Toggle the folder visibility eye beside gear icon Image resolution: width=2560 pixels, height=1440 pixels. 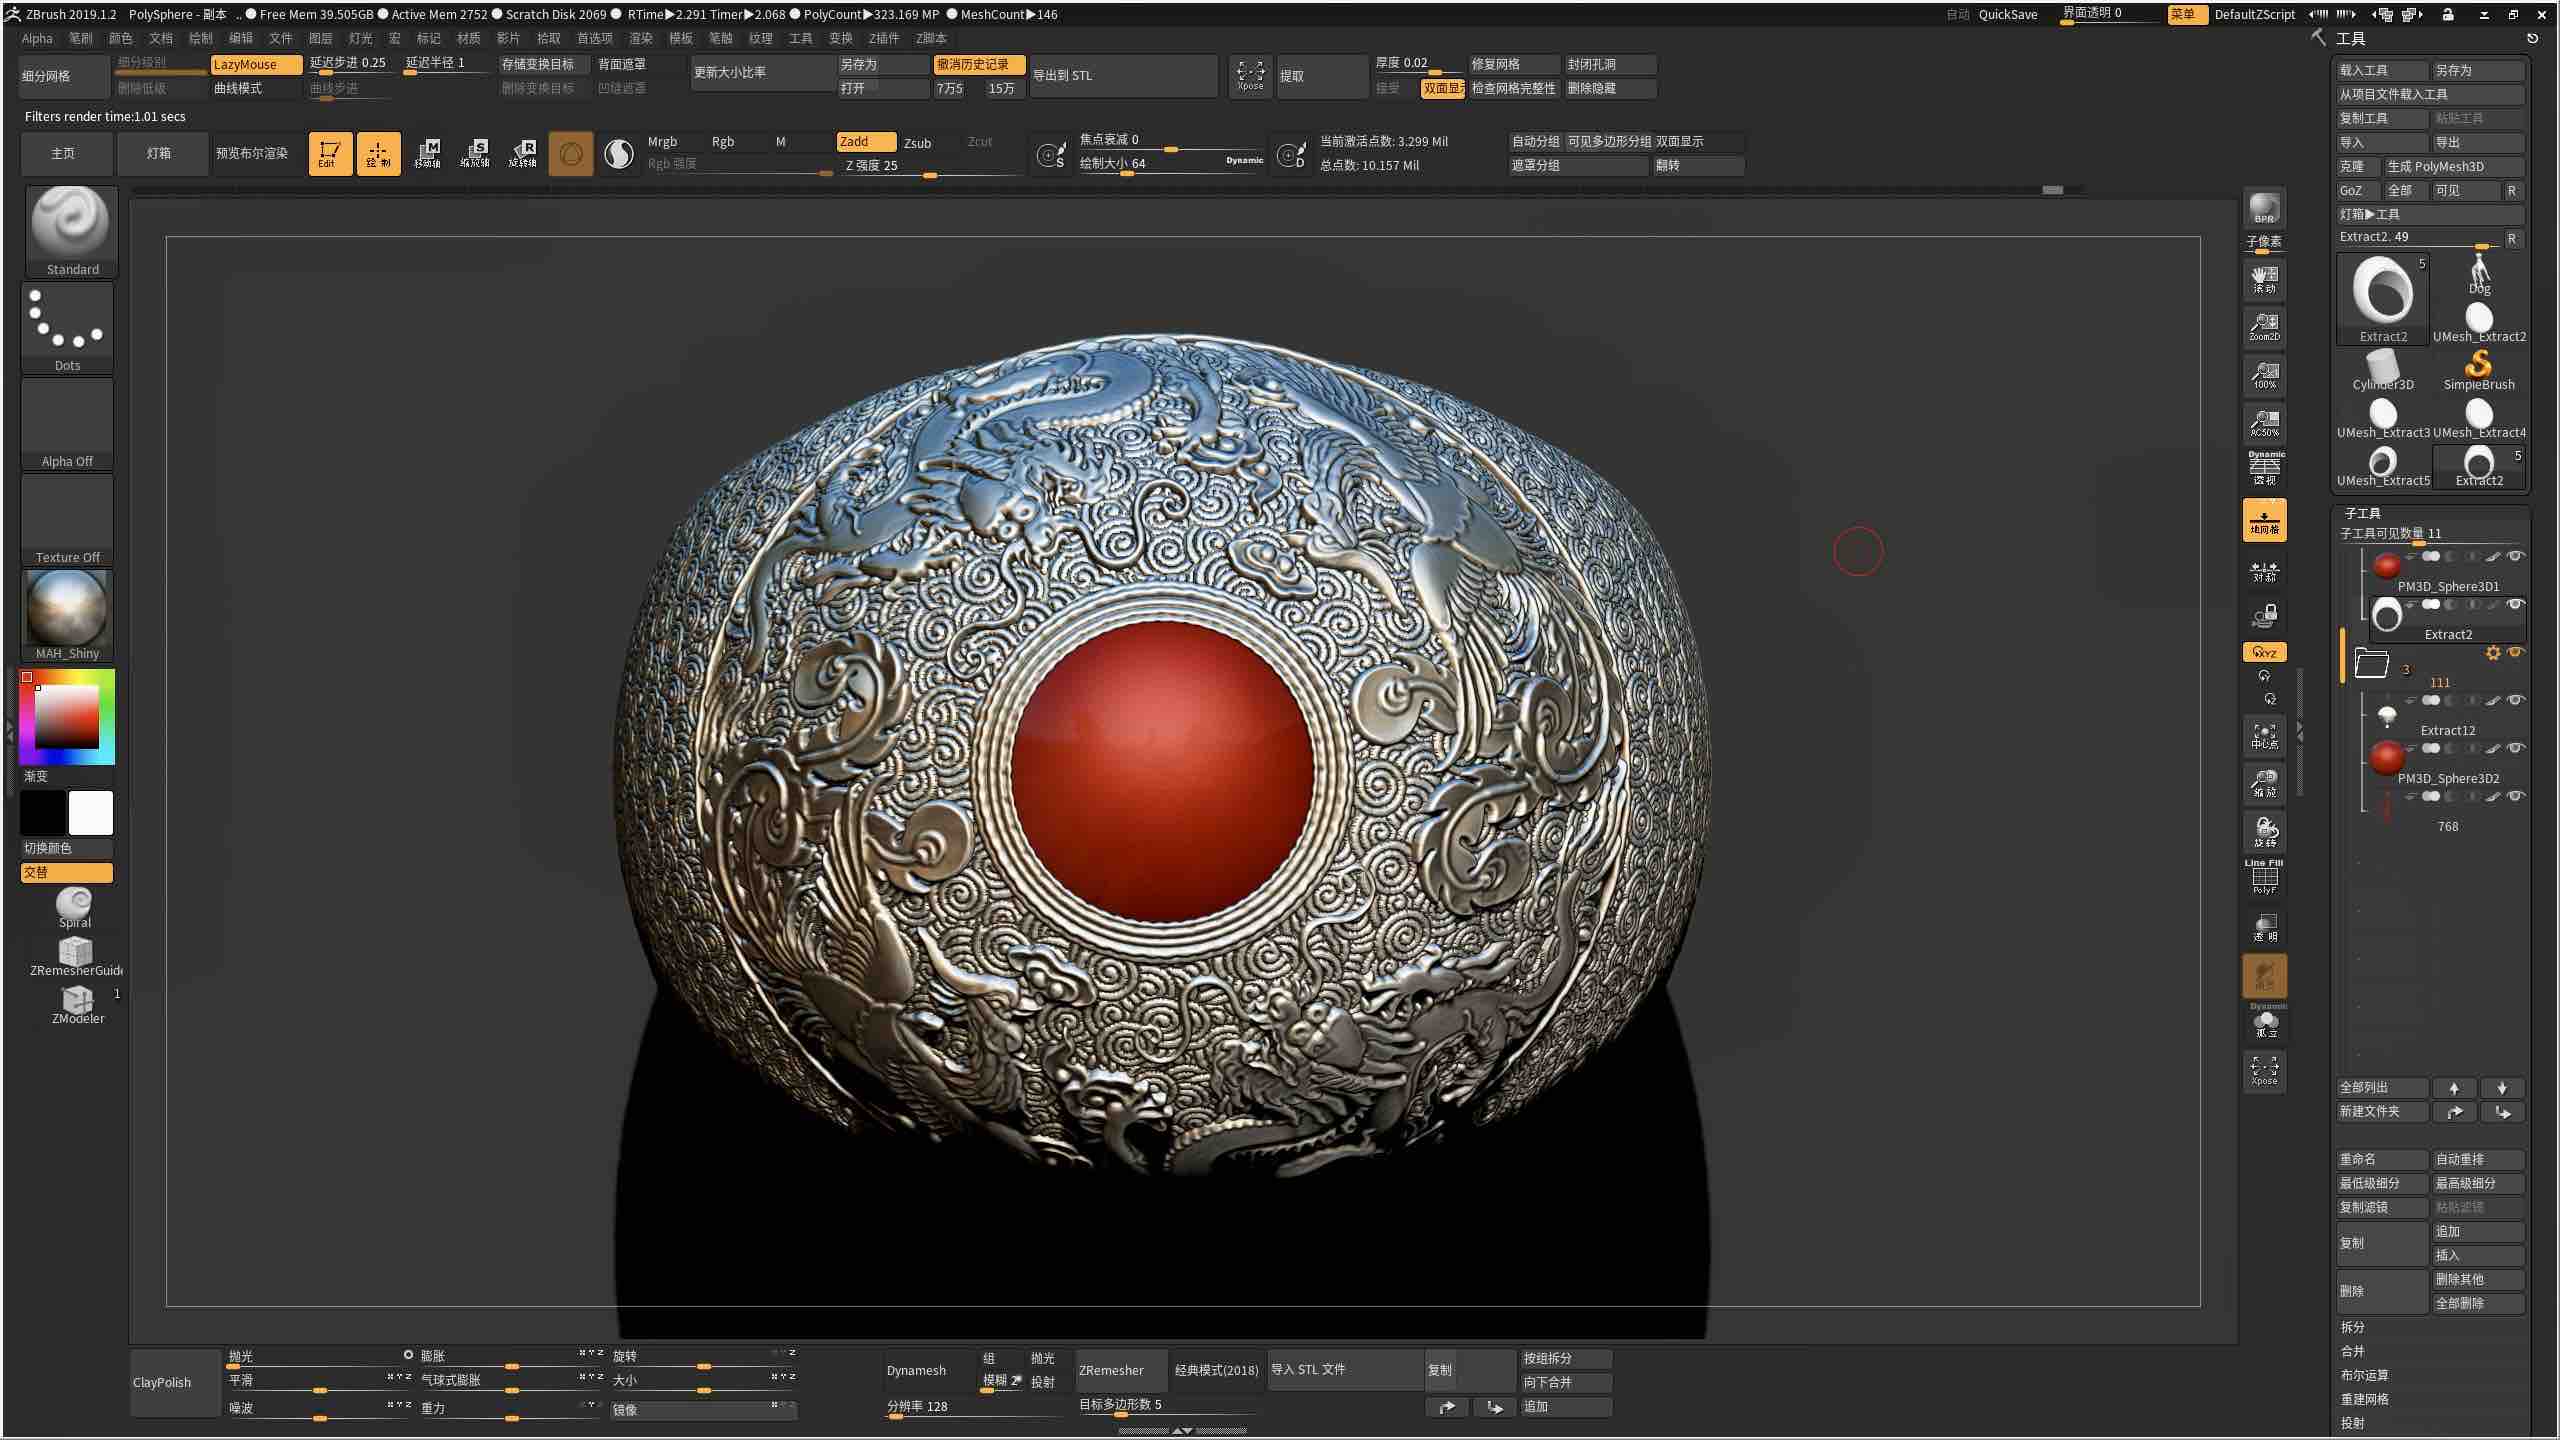tap(2515, 653)
